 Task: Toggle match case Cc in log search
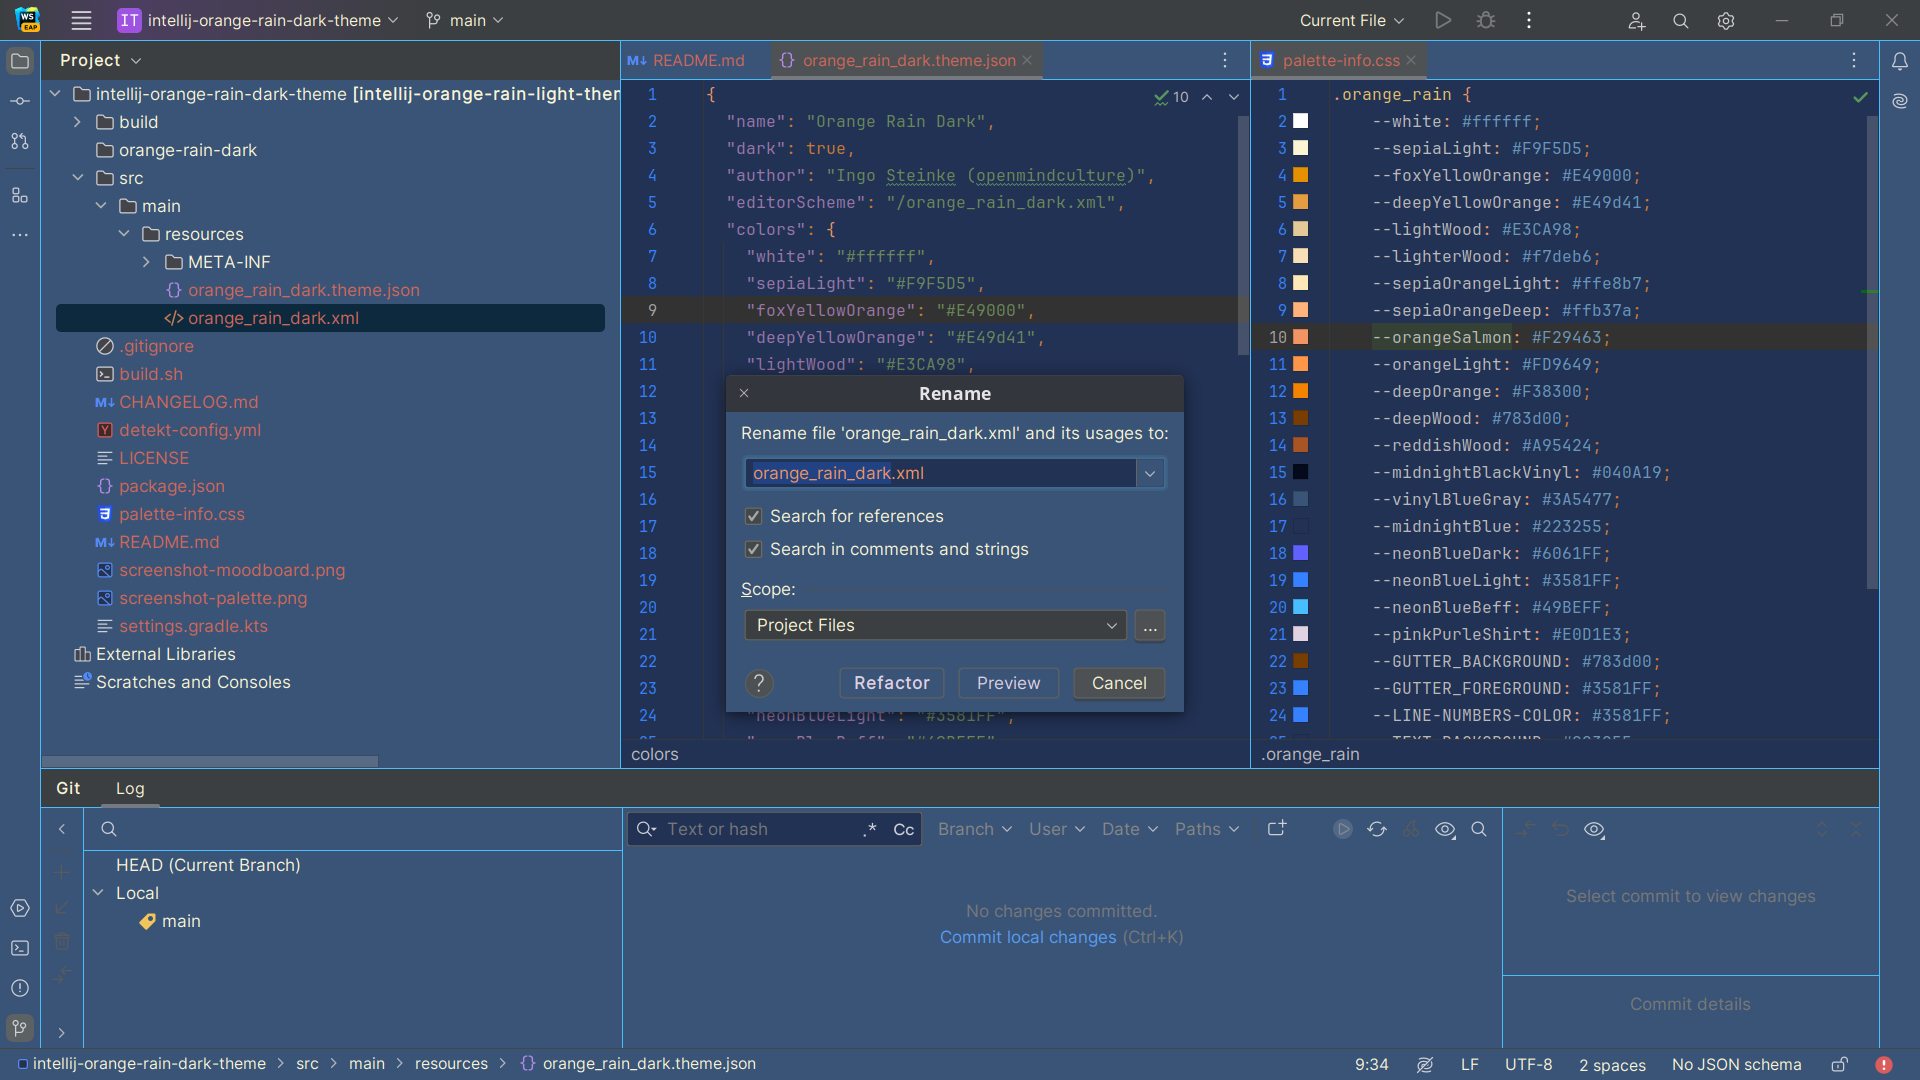(x=904, y=829)
